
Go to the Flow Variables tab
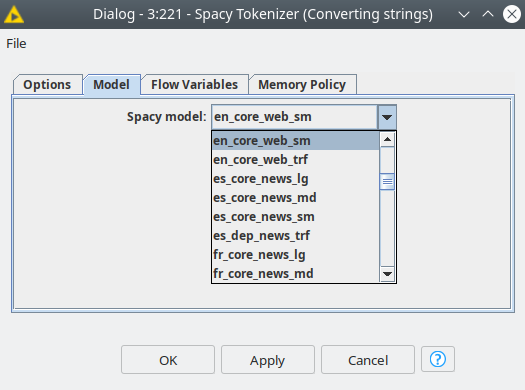tap(195, 85)
